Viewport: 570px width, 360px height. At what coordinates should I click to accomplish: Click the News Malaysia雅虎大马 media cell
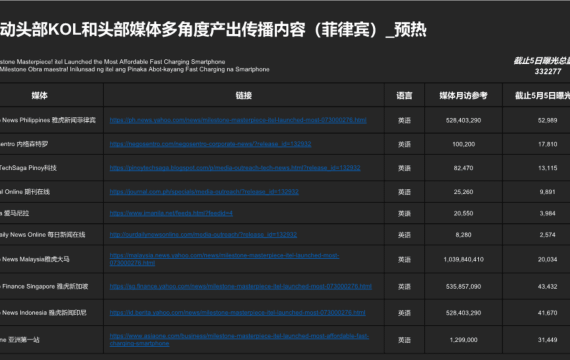pyautogui.click(x=35, y=259)
